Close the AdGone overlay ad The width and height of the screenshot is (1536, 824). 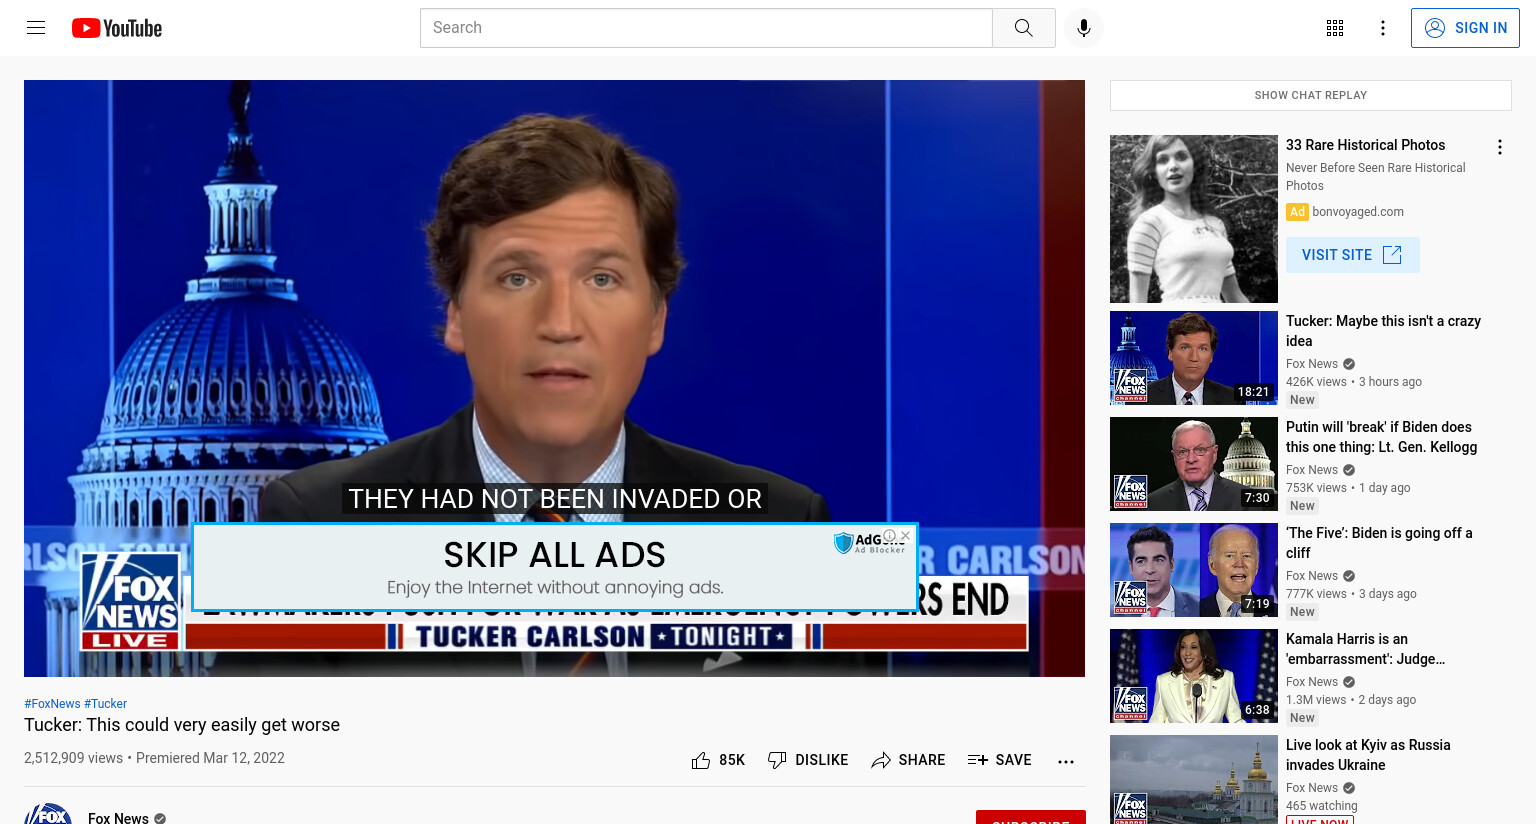coord(905,536)
